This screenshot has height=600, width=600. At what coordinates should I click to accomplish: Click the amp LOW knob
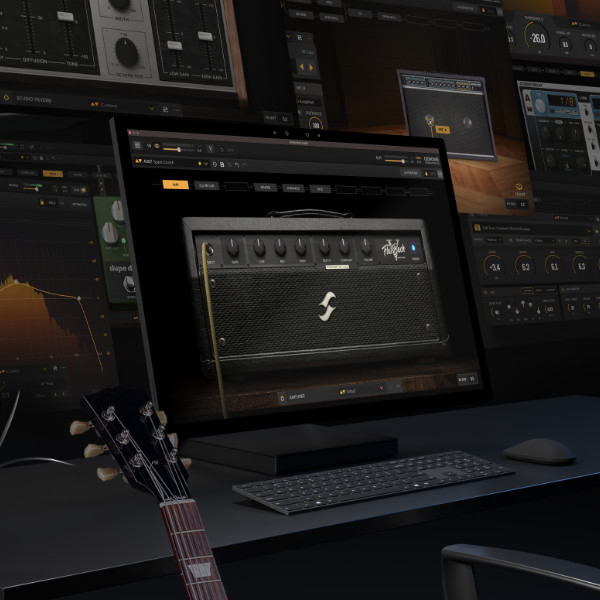click(x=259, y=247)
